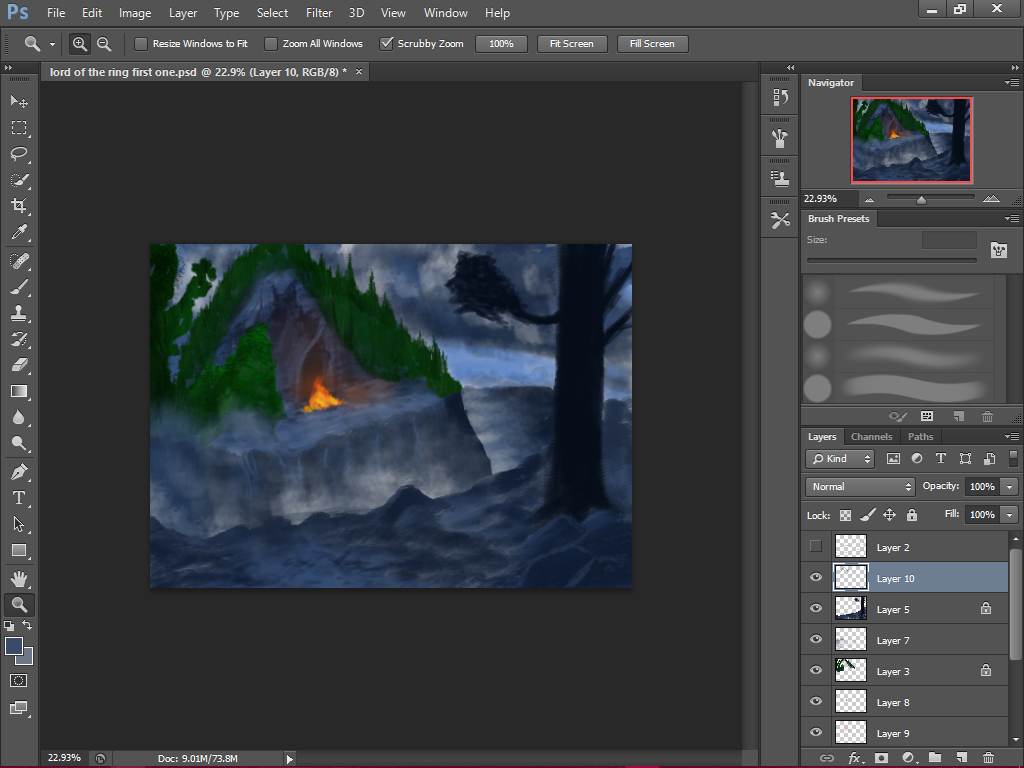Click the Navigator zoom slider handle
The height and width of the screenshot is (768, 1024).
[921, 199]
